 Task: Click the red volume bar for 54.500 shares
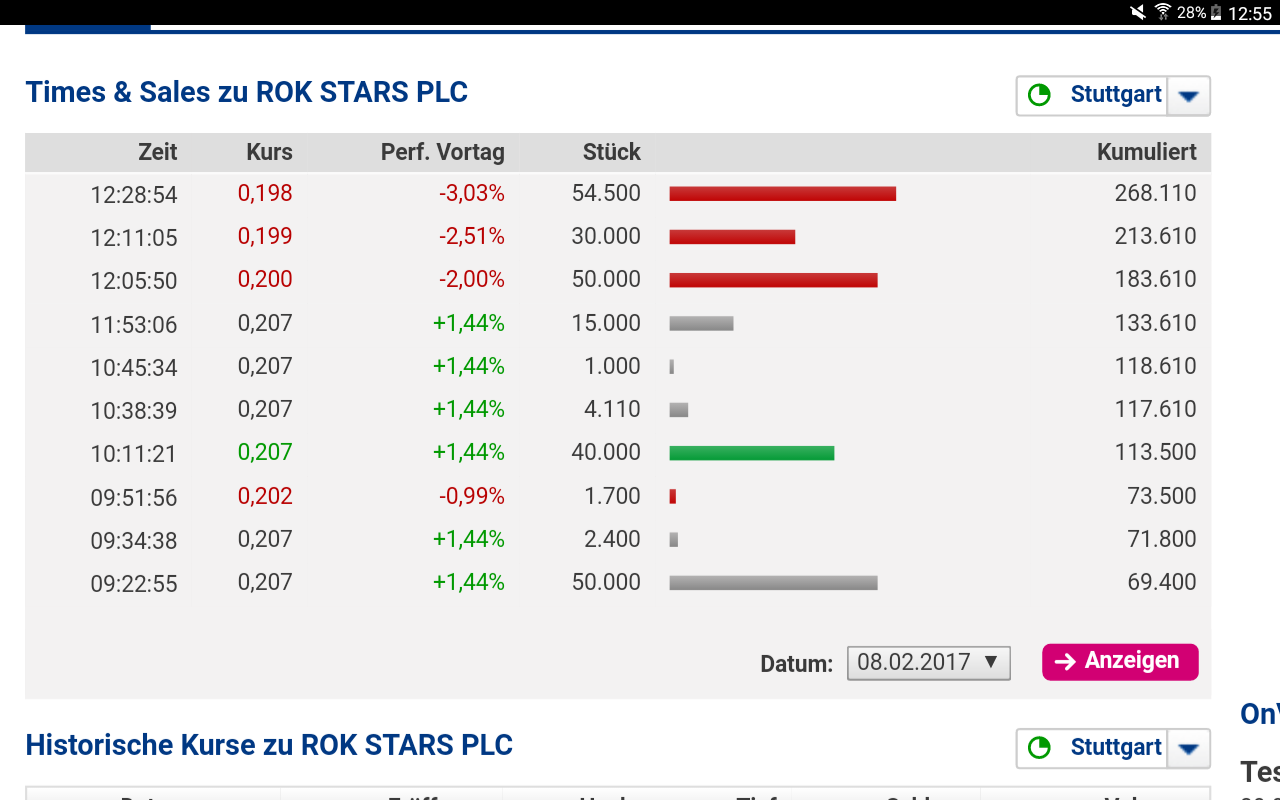tap(782, 194)
